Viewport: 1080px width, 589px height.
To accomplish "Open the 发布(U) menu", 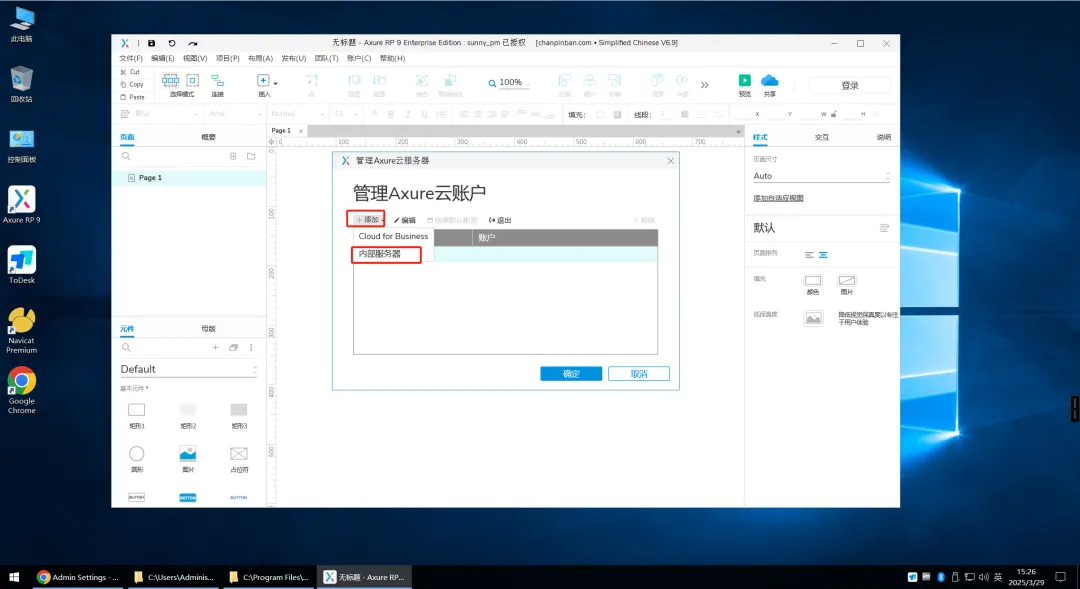I will coord(293,59).
